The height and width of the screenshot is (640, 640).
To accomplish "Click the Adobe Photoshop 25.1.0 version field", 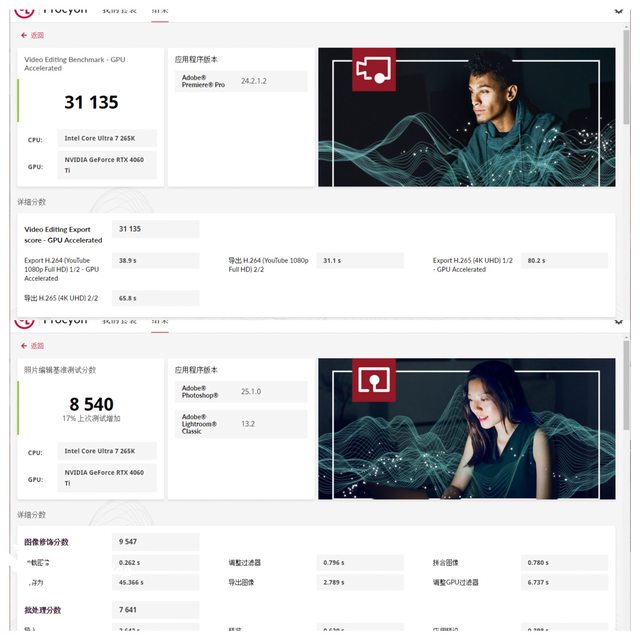I will pyautogui.click(x=241, y=391).
